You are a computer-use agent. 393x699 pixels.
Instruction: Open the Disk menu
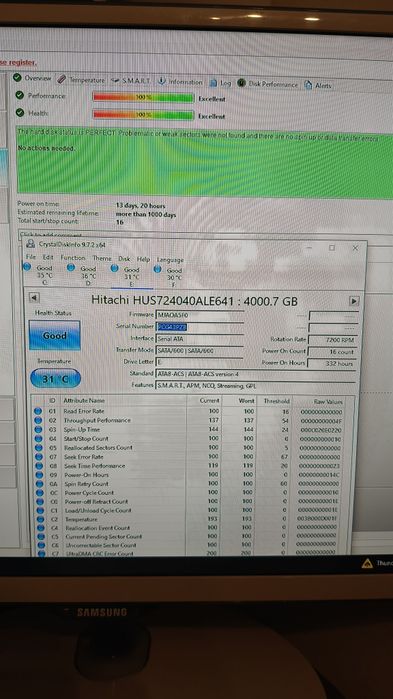[124, 259]
